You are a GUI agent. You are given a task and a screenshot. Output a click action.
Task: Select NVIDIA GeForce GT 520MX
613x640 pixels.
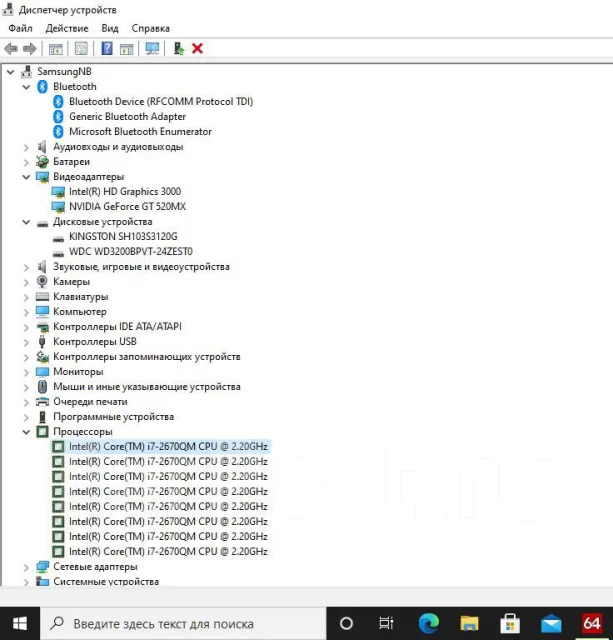(x=127, y=207)
